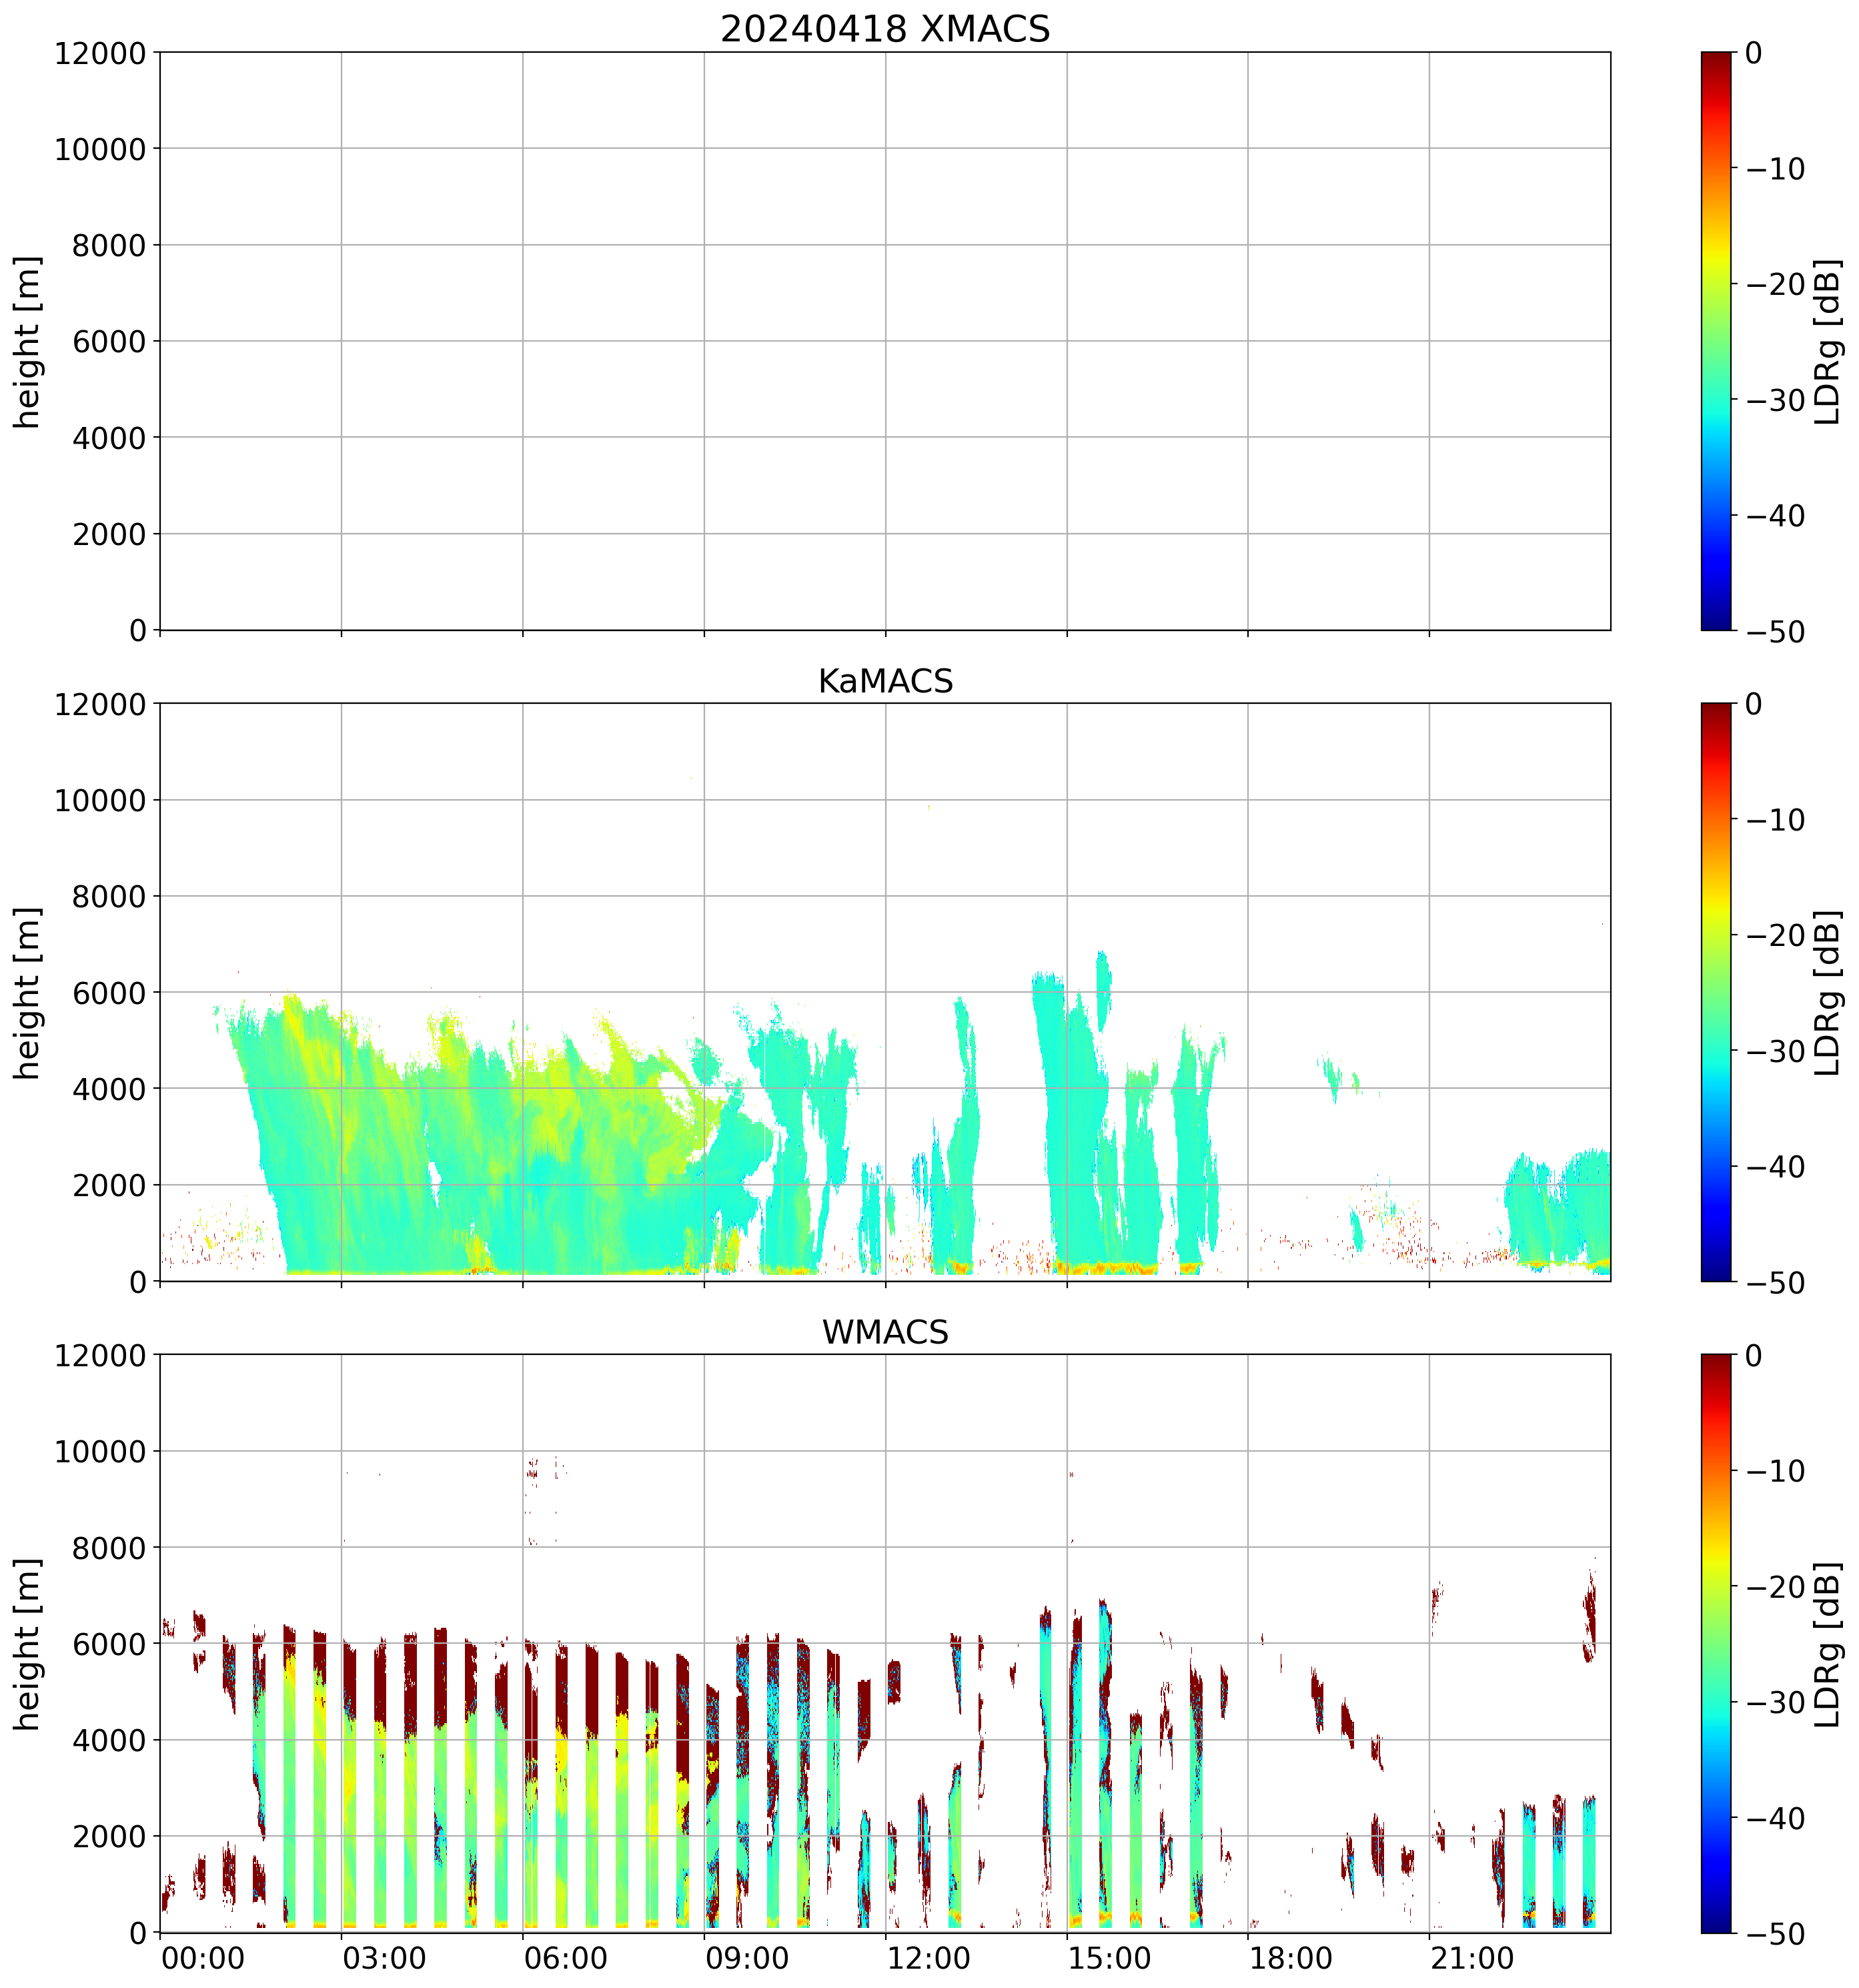The height and width of the screenshot is (1988, 1859).
Task: Click the 00:00 time axis label
Action: point(203,1959)
